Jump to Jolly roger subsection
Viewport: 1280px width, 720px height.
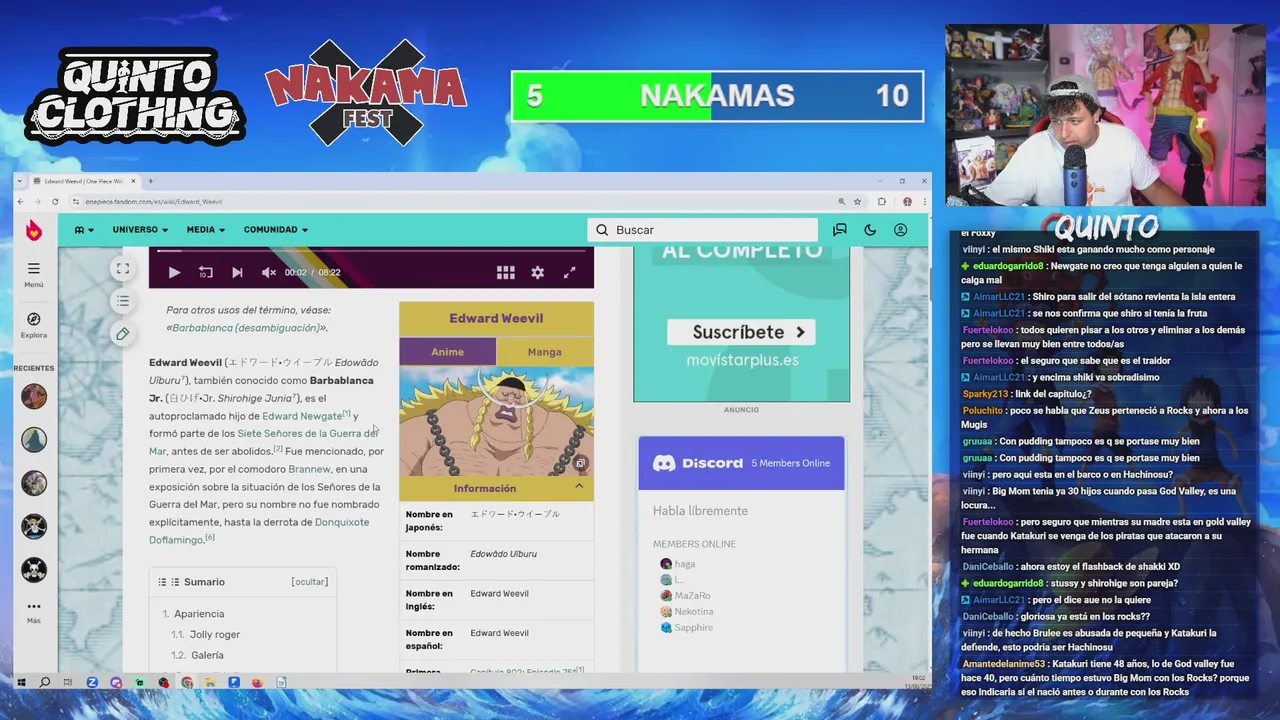(215, 635)
